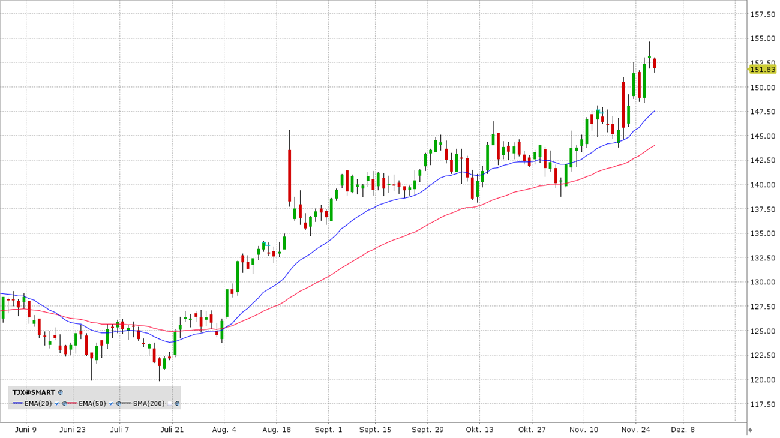The width and height of the screenshot is (780, 438).
Task: Click the Juli 21 date label
Action: [172, 430]
